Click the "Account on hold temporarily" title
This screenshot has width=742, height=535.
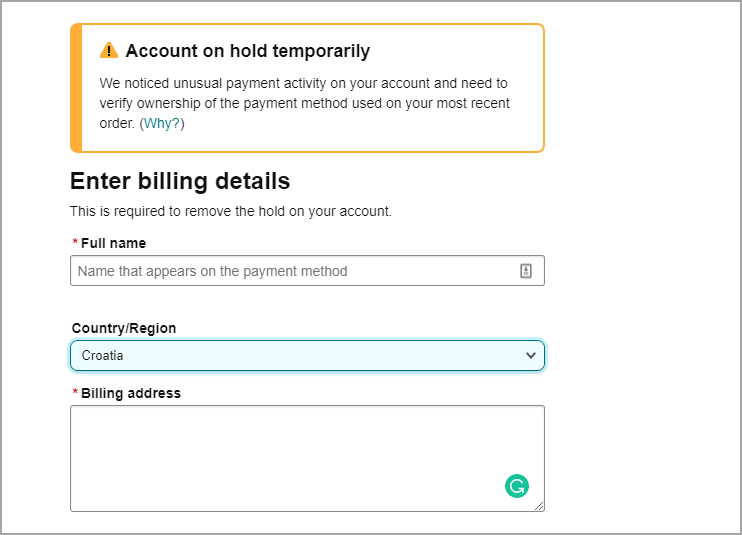point(248,51)
